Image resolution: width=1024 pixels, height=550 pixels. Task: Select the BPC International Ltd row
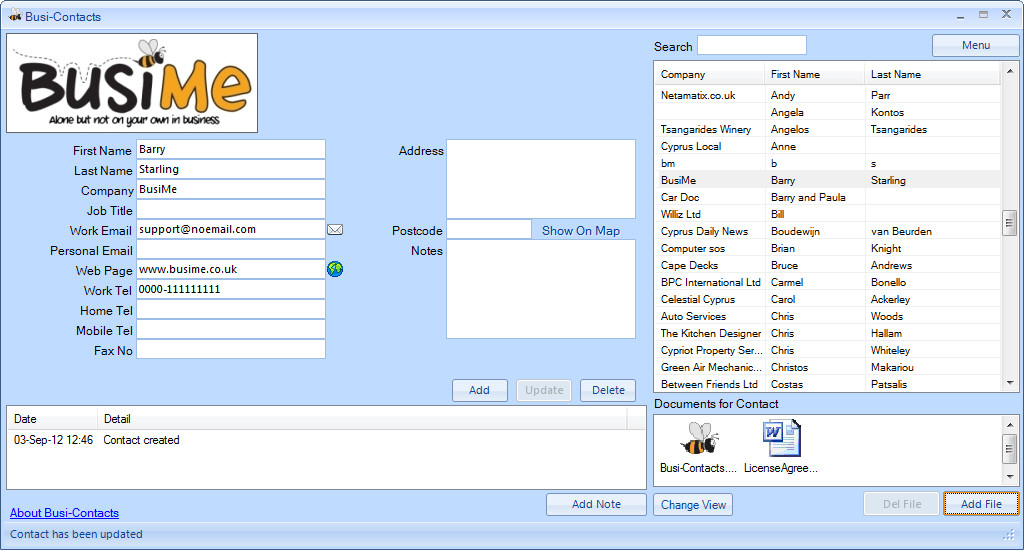click(827, 282)
